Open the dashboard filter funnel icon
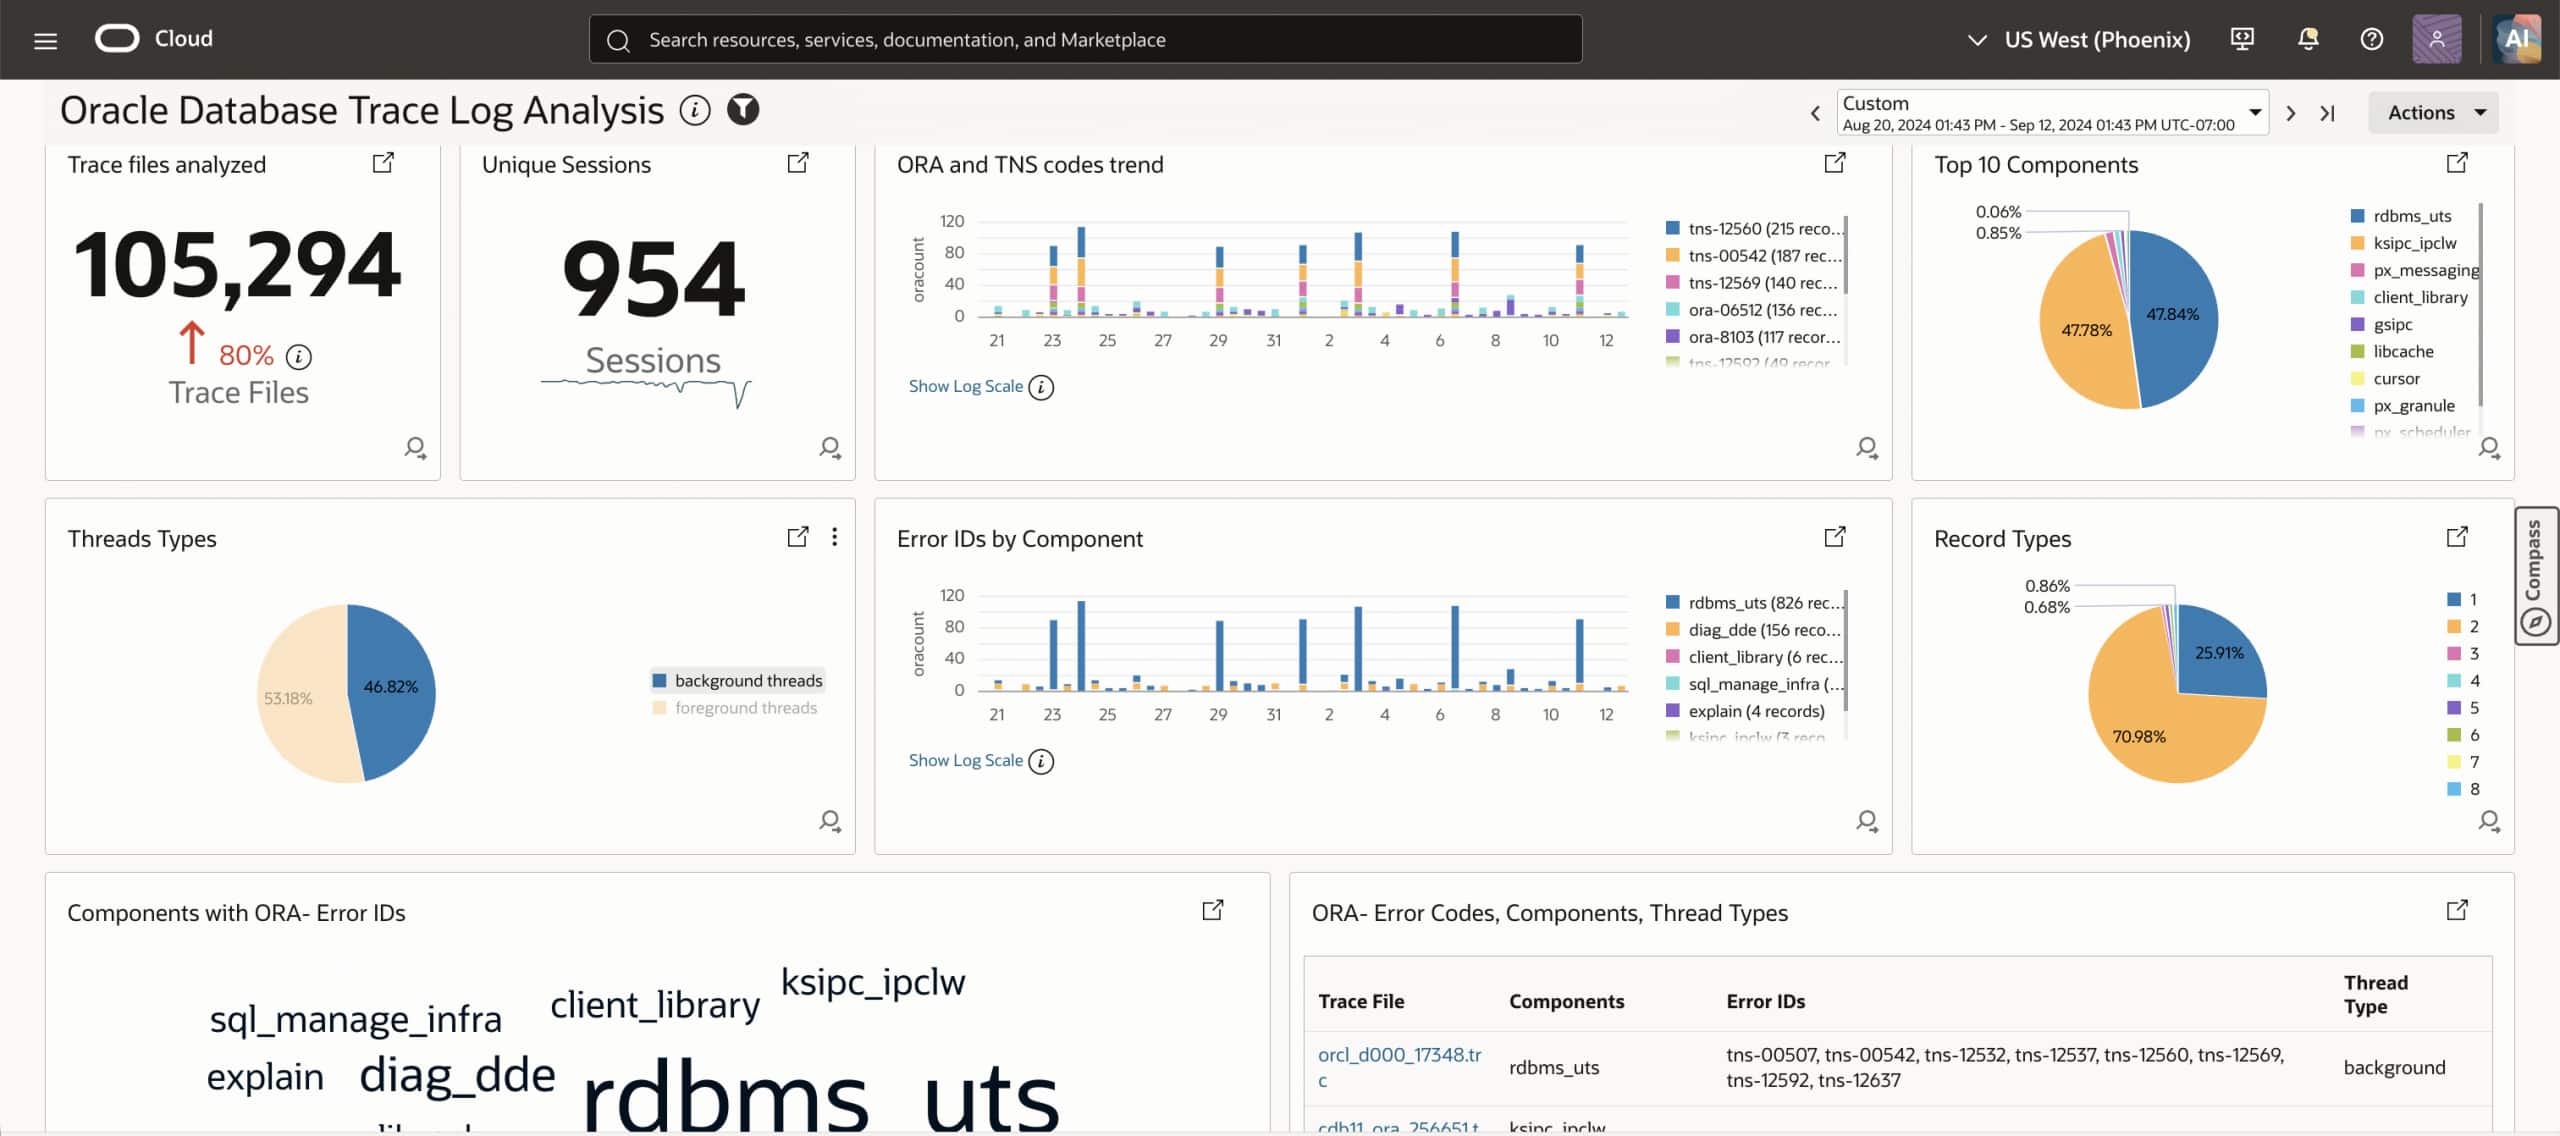Screen dimensions: 2560x1136 [x=743, y=110]
